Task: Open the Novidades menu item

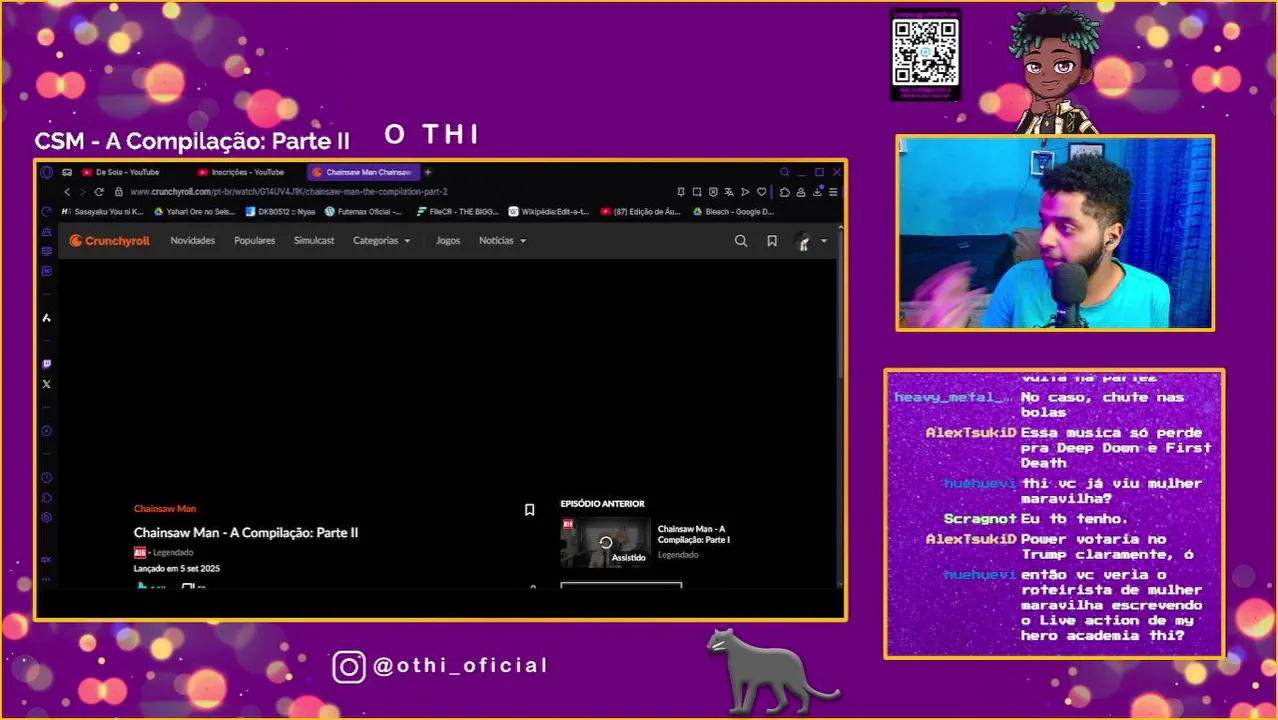Action: (192, 241)
